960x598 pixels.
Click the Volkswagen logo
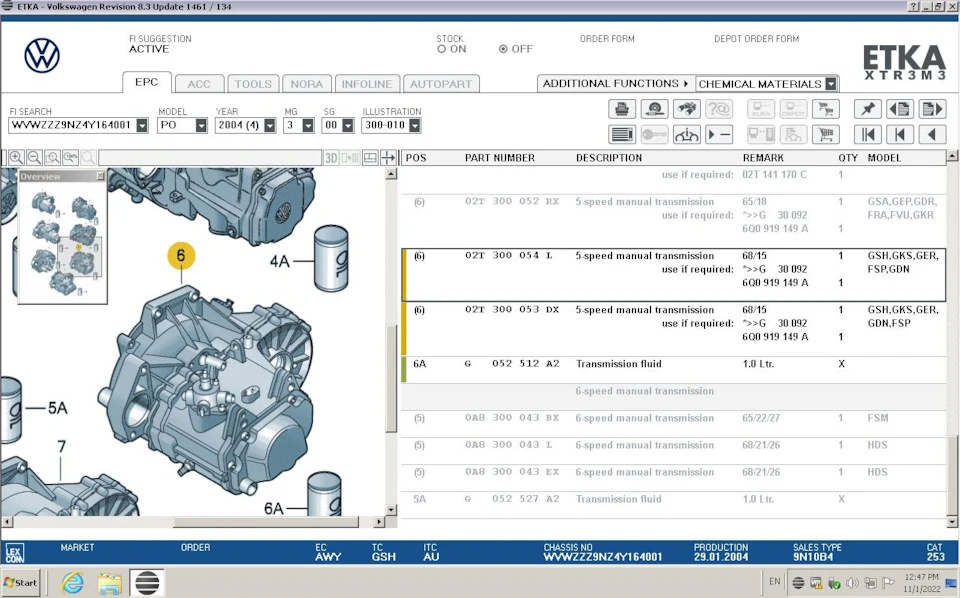42,56
